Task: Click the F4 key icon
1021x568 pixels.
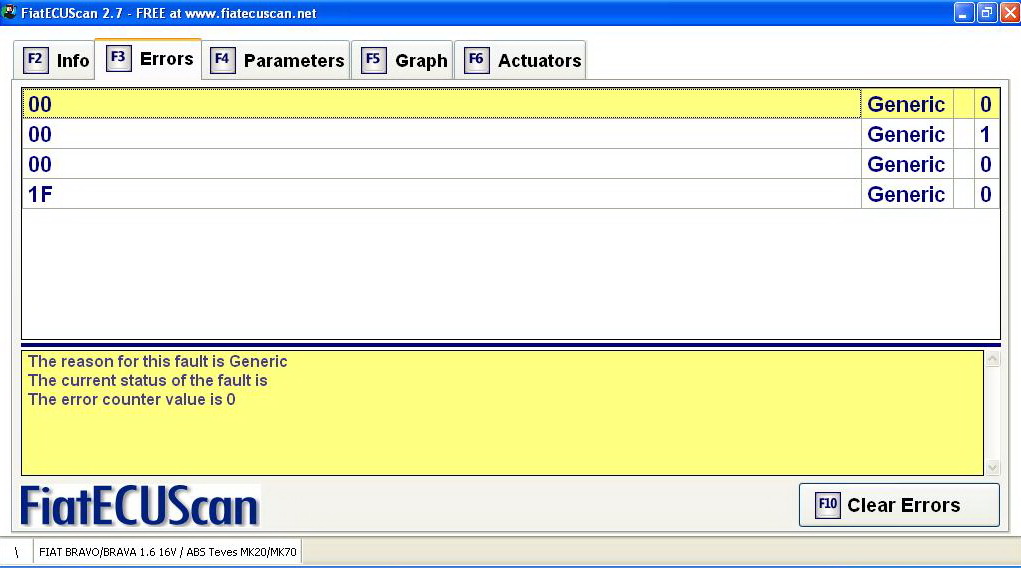Action: click(x=222, y=61)
